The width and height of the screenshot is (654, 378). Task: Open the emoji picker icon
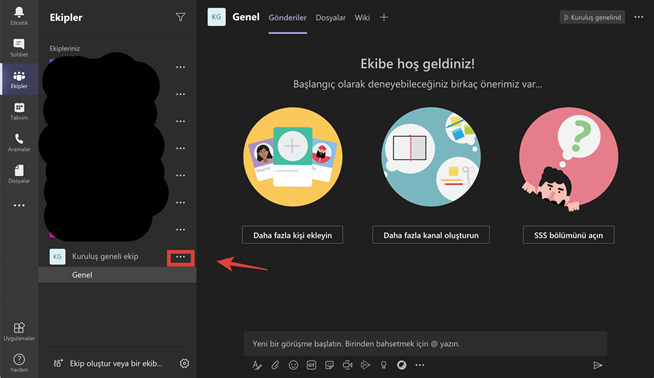[293, 365]
